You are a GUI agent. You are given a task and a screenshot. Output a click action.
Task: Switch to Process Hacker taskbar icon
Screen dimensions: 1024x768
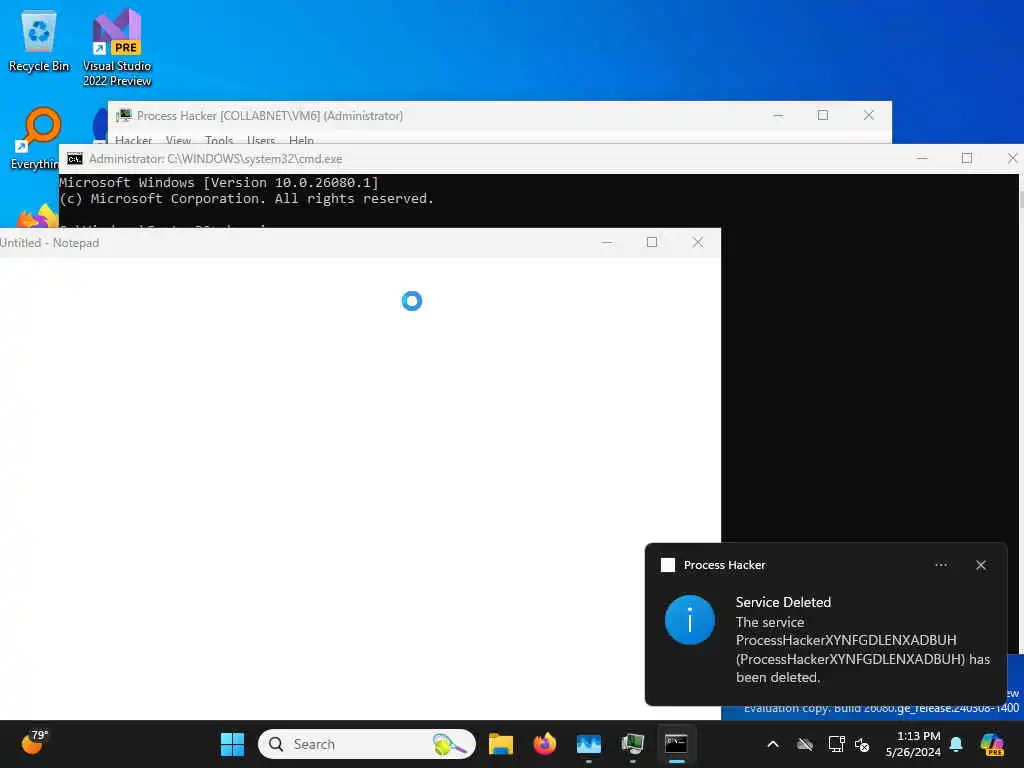point(632,744)
